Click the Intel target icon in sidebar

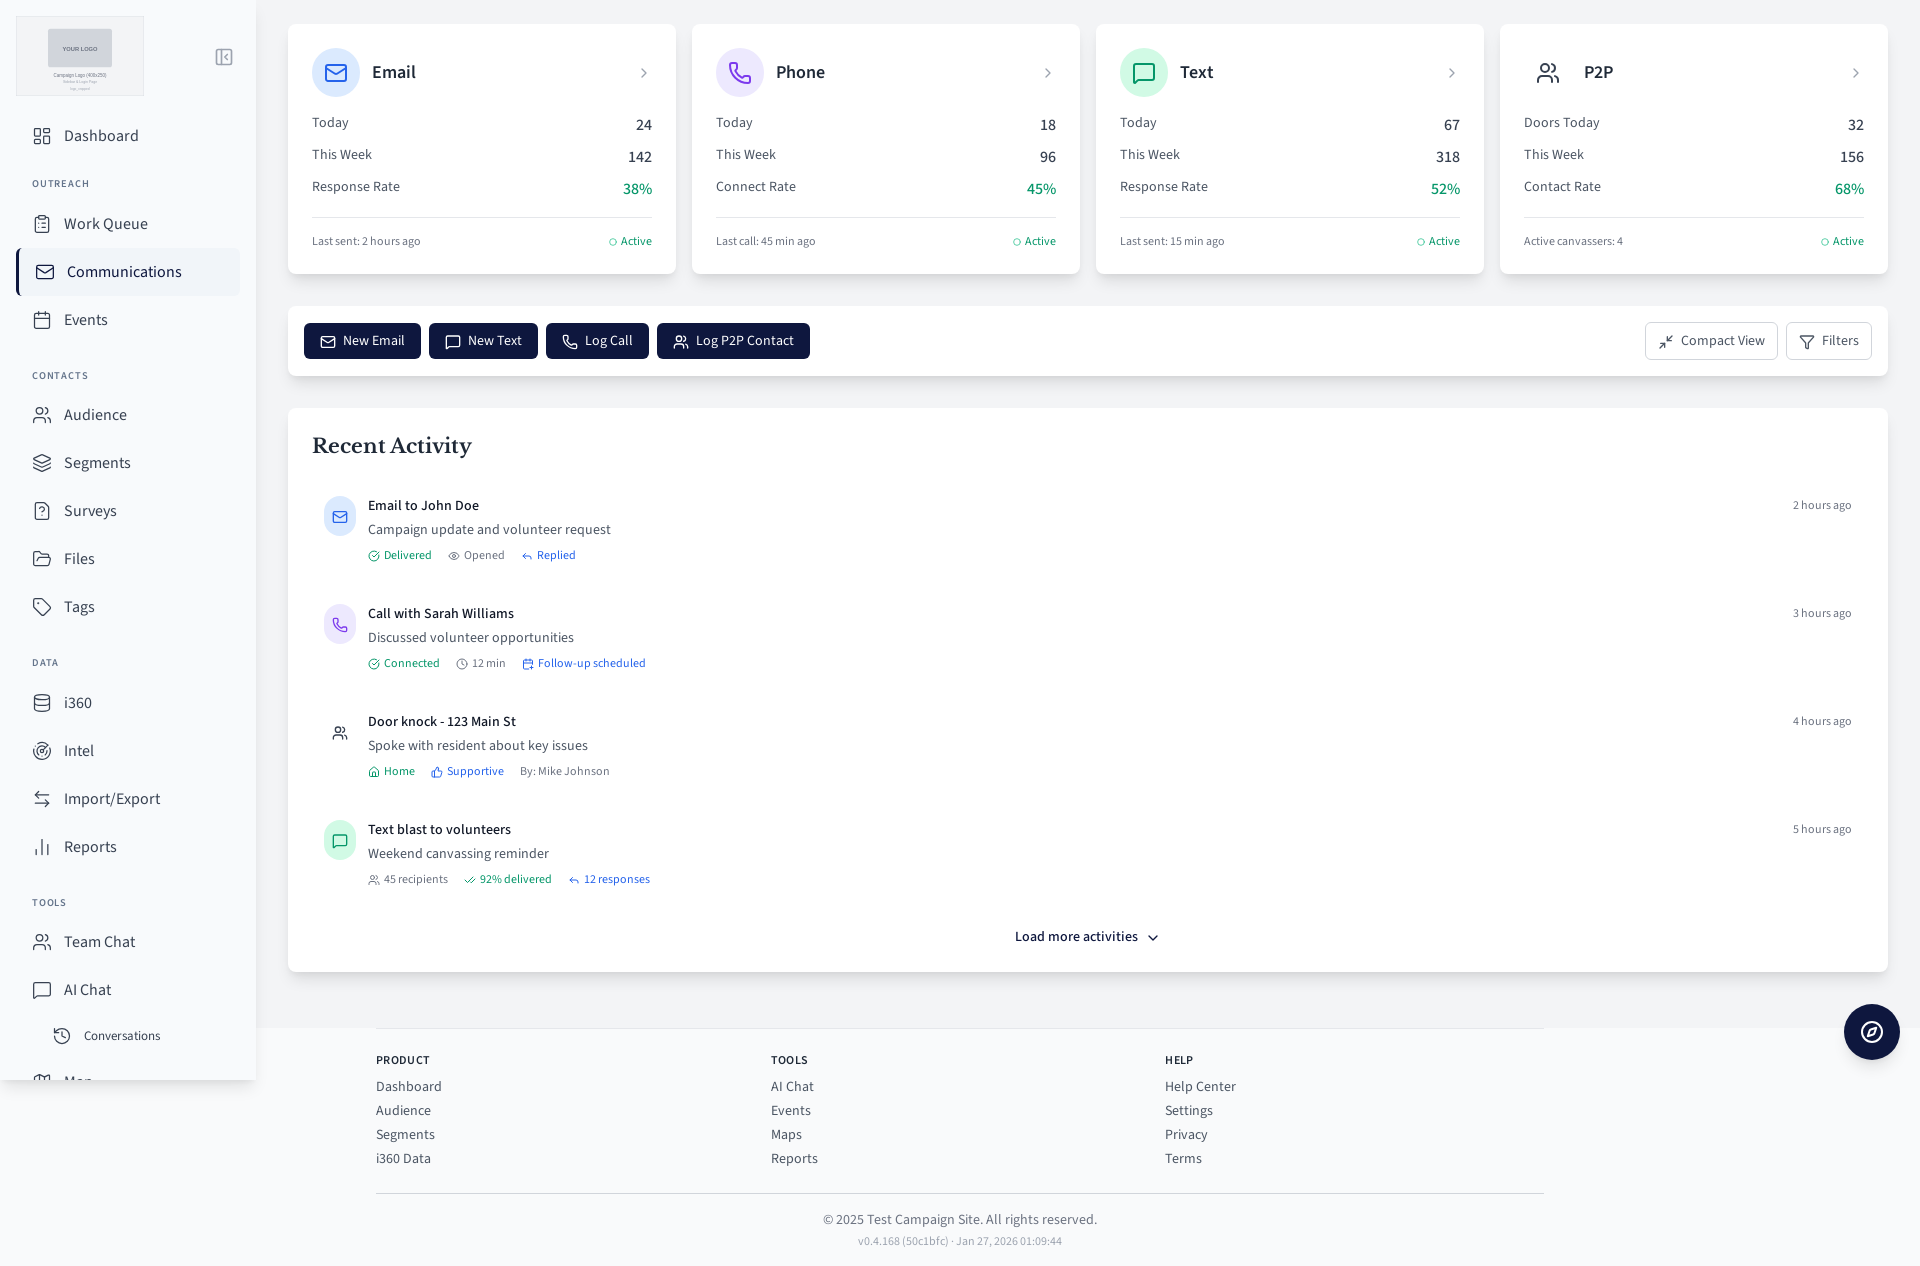[42, 751]
